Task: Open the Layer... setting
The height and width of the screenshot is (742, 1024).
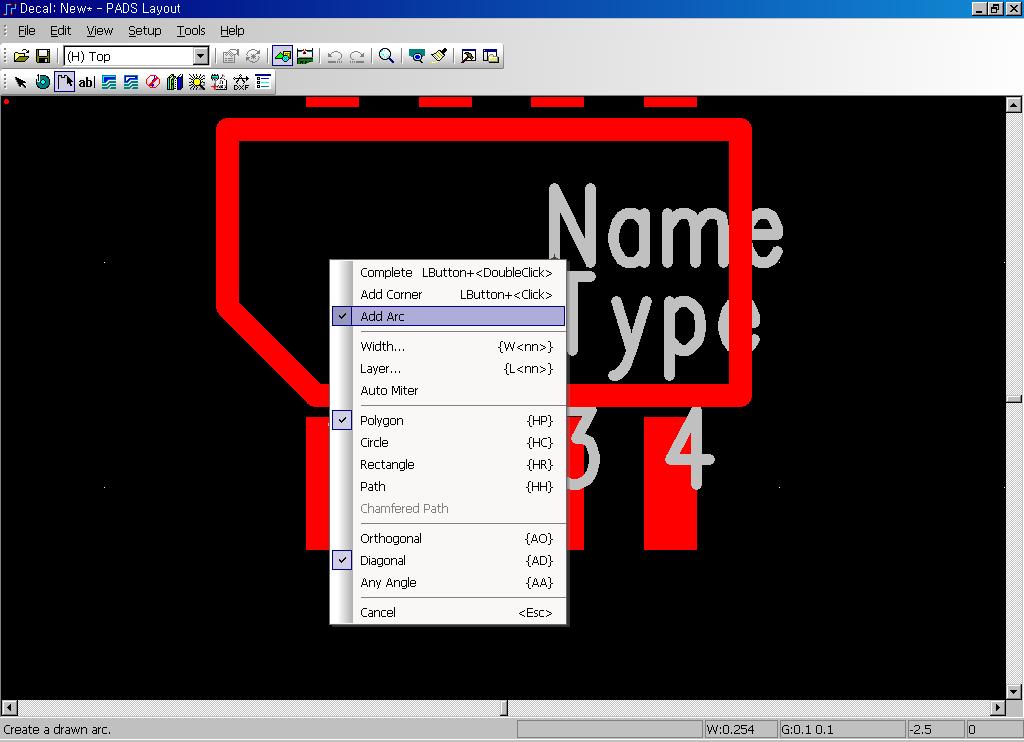Action: tap(448, 369)
